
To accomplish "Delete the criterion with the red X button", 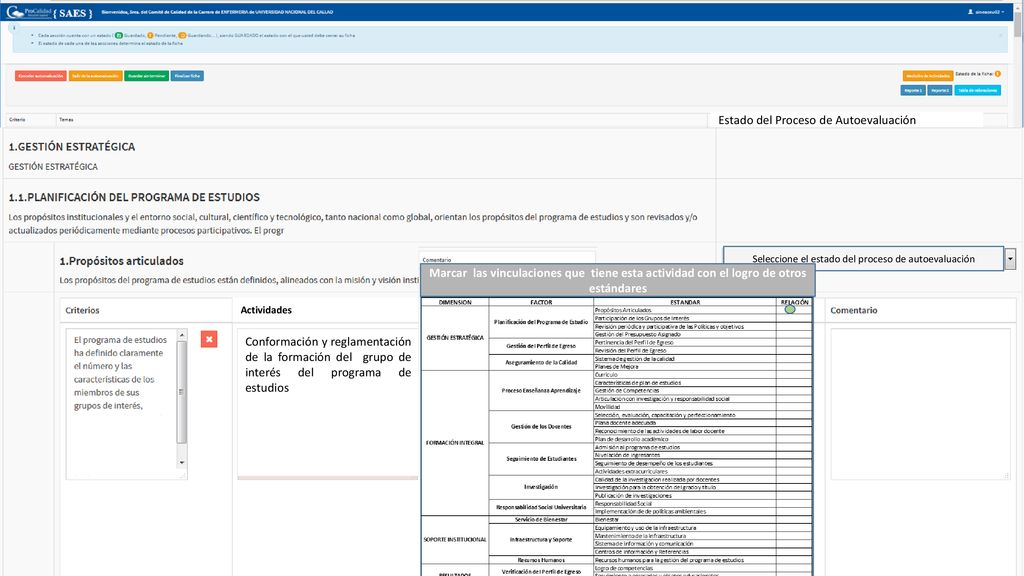I will tap(209, 339).
